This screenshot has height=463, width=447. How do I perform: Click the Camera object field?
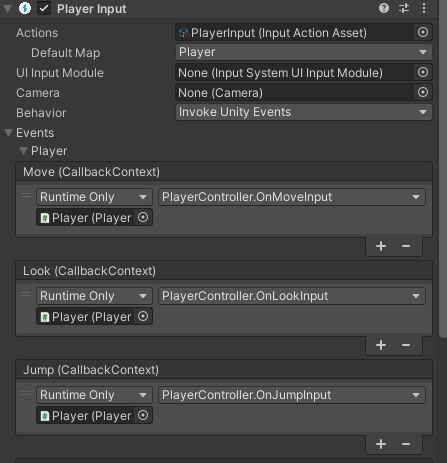[295, 92]
